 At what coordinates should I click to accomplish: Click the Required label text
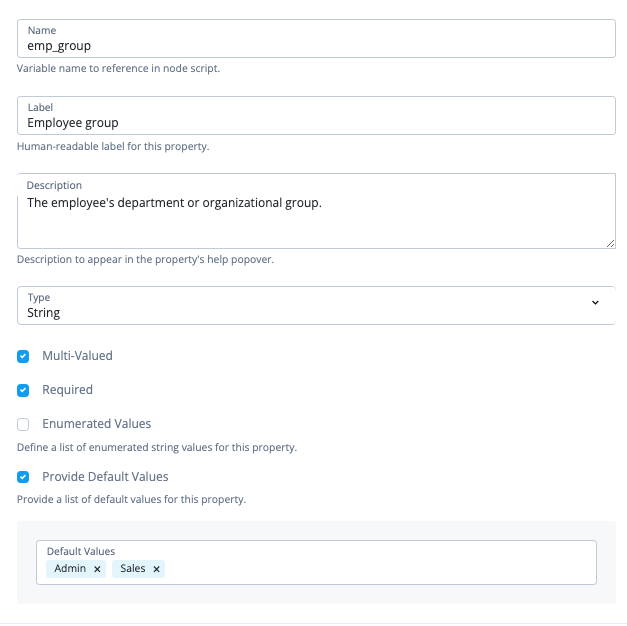[67, 390]
